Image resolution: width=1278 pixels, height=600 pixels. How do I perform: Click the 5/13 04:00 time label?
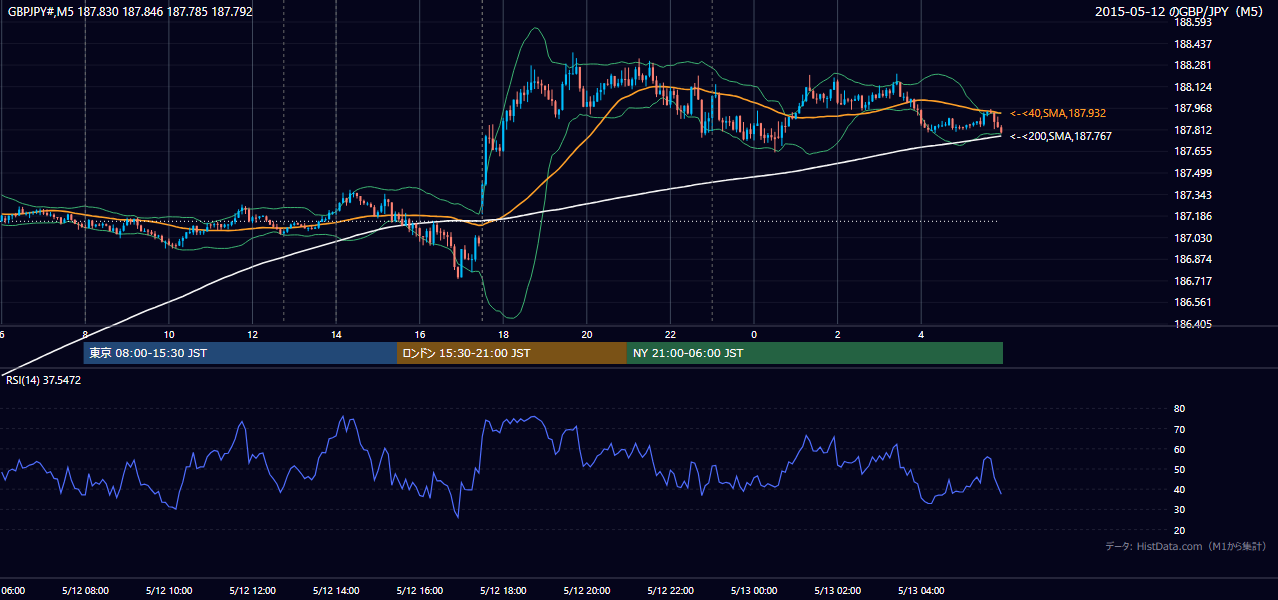pos(921,591)
